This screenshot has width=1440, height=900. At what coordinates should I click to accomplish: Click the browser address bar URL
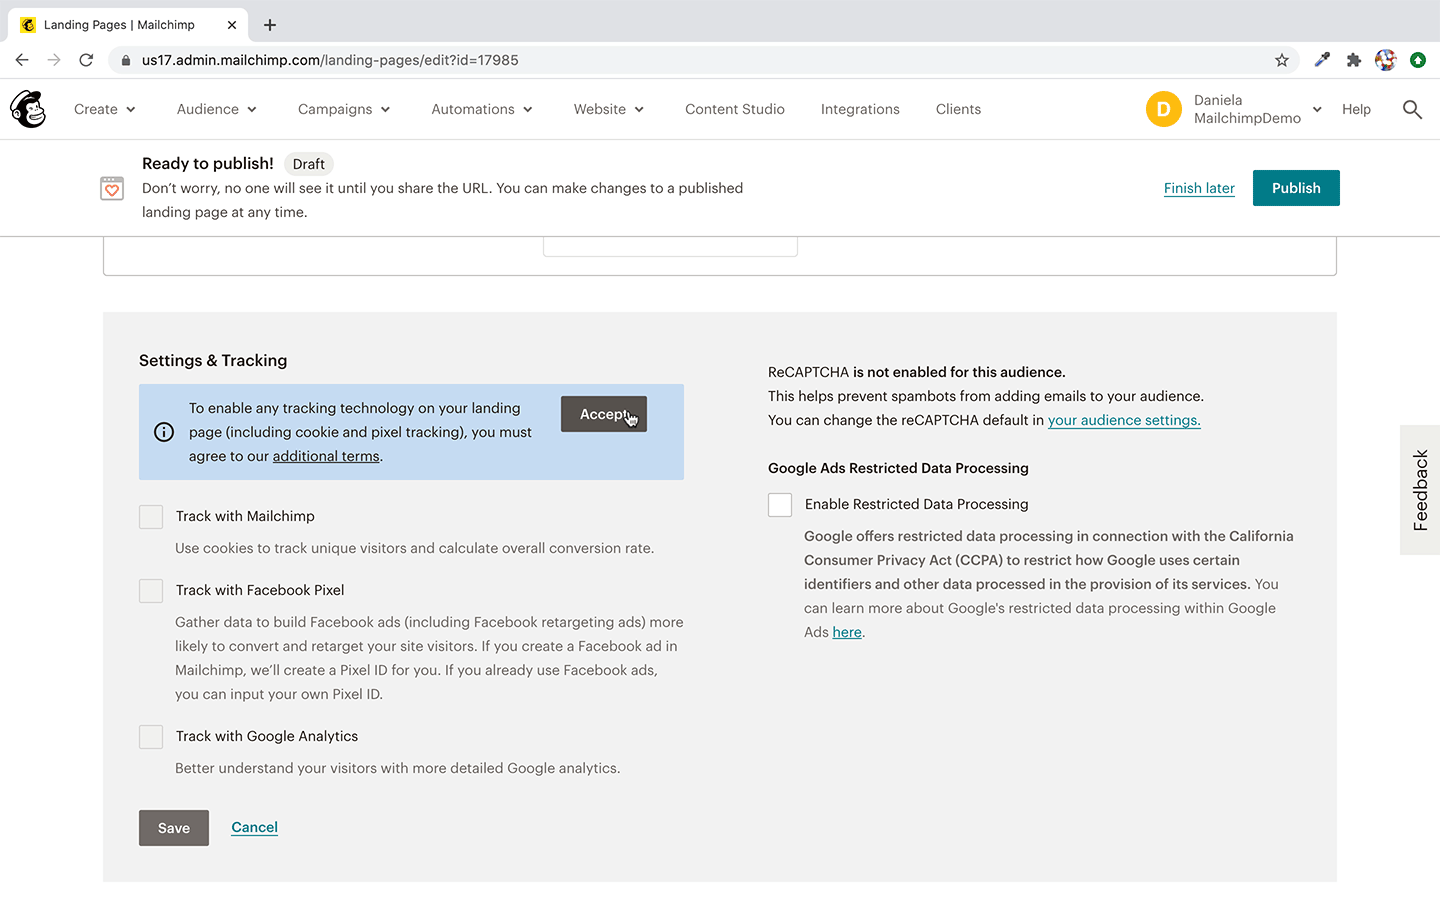[330, 60]
